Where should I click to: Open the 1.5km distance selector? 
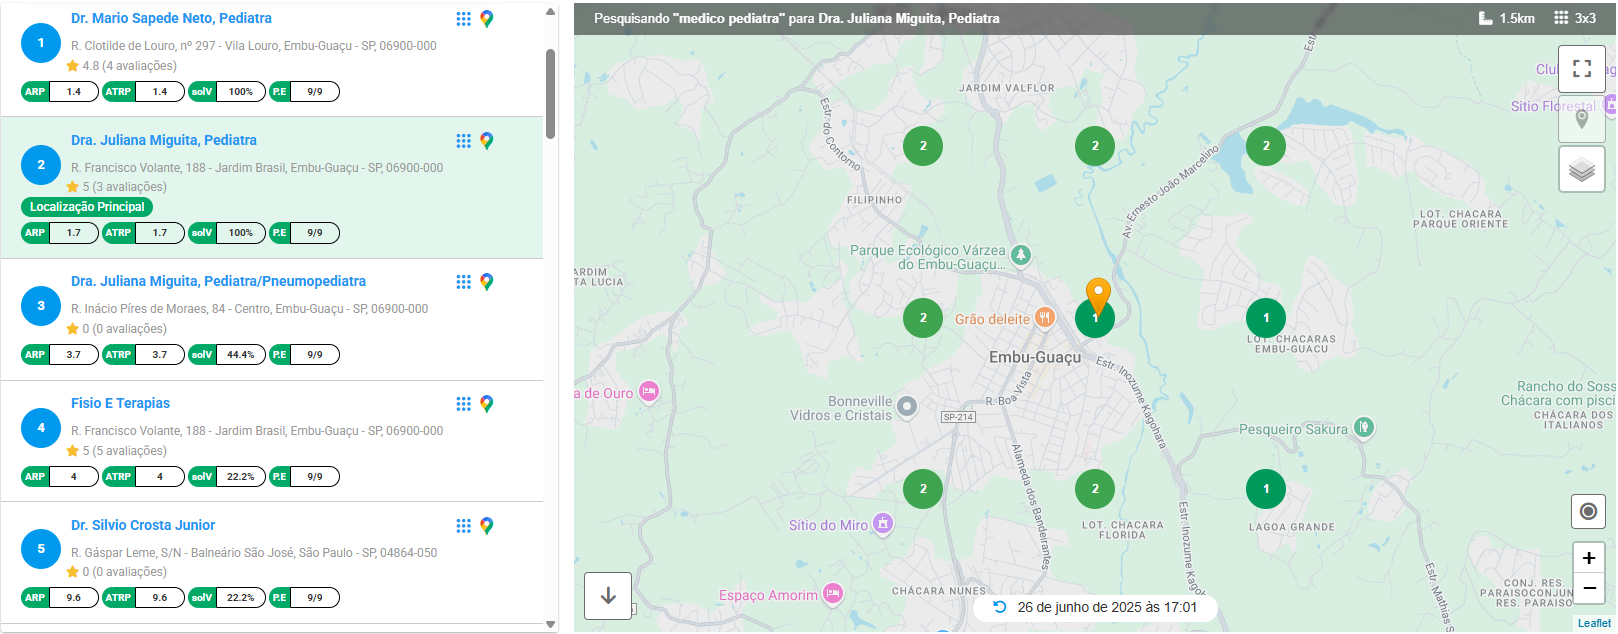pyautogui.click(x=1506, y=18)
